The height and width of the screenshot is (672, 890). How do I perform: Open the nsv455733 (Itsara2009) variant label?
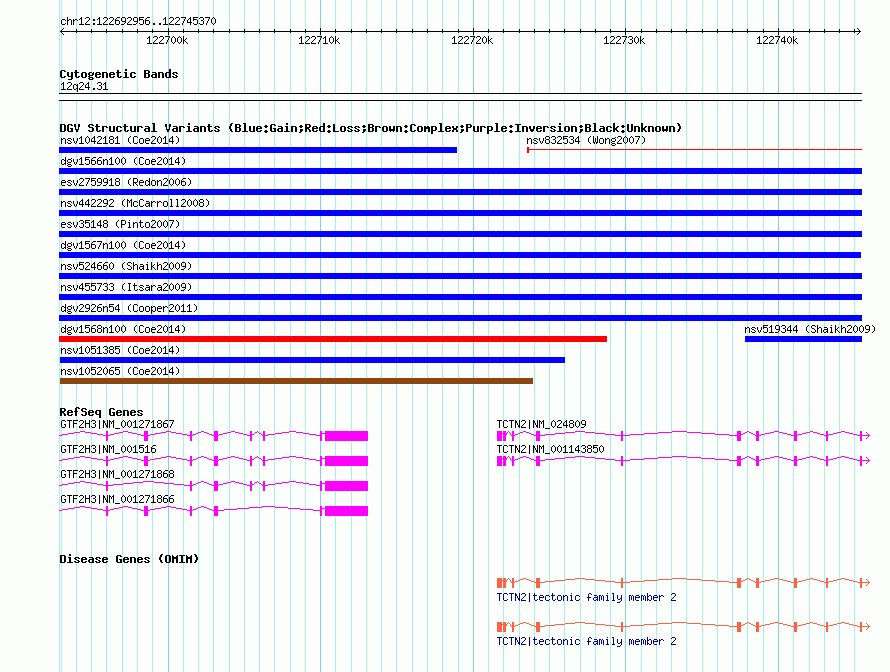tap(126, 287)
